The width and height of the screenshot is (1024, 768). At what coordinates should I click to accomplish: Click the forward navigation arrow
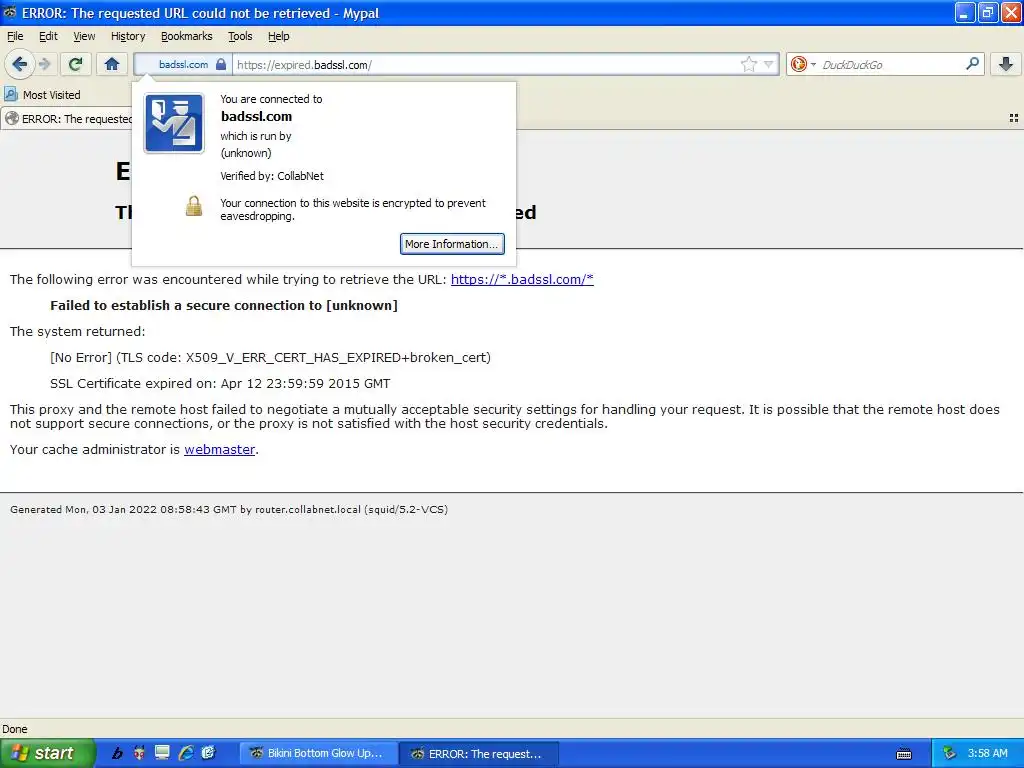point(45,64)
